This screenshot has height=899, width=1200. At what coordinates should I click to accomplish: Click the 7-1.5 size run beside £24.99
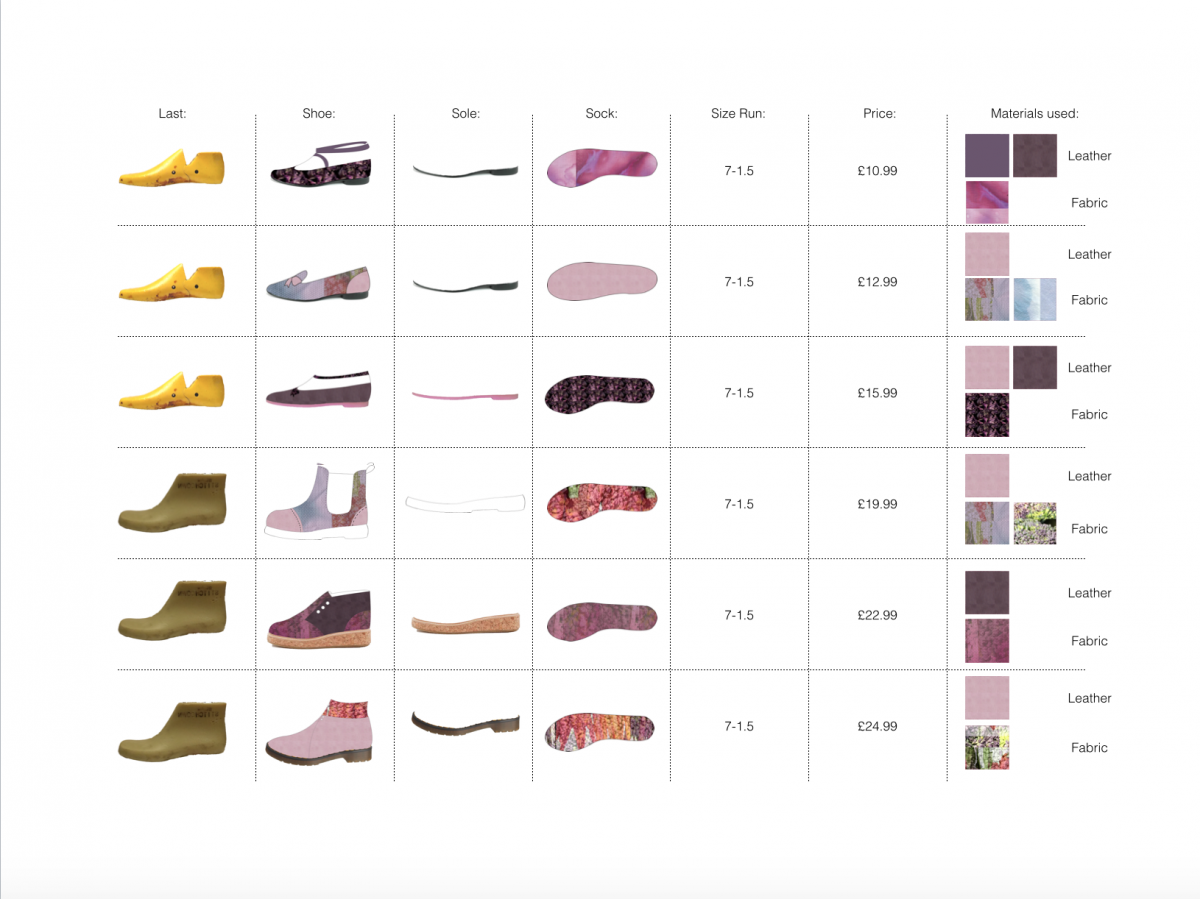click(x=739, y=726)
